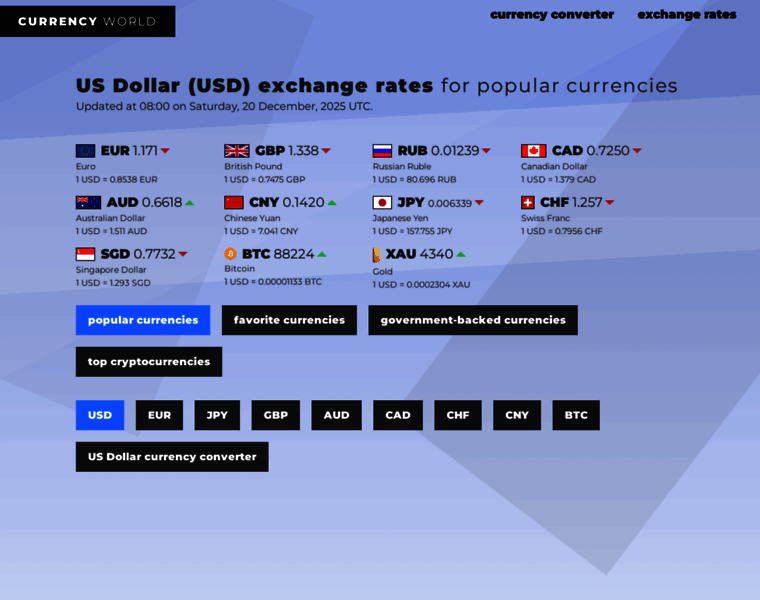This screenshot has width=760, height=600.
Task: Click the red down arrow beside SGD 0.7732
Action: tap(183, 254)
